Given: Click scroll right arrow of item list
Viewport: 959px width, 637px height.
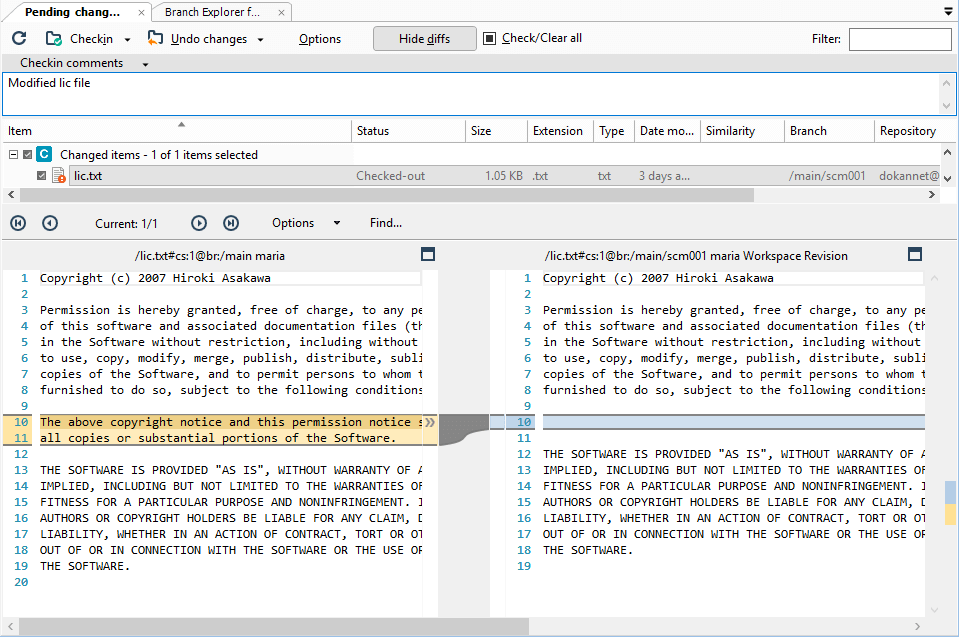Looking at the screenshot, I should (931, 194).
